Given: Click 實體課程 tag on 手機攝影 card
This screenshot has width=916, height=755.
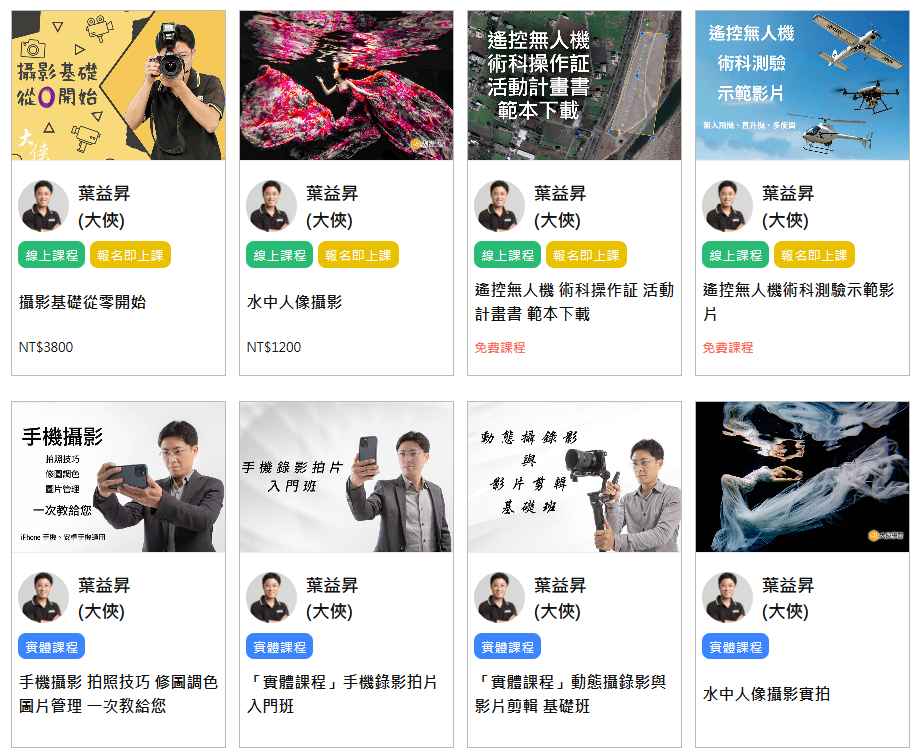Looking at the screenshot, I should point(51,646).
